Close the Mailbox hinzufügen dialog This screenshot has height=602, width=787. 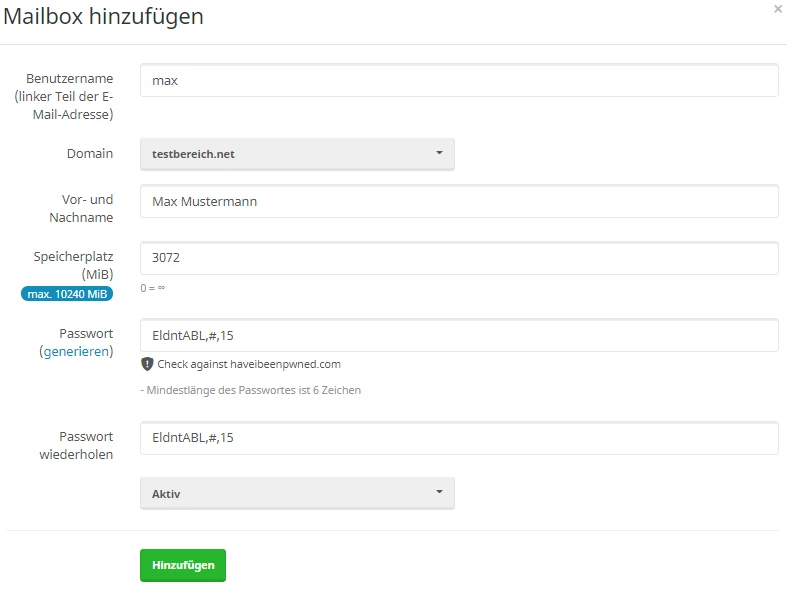[778, 9]
